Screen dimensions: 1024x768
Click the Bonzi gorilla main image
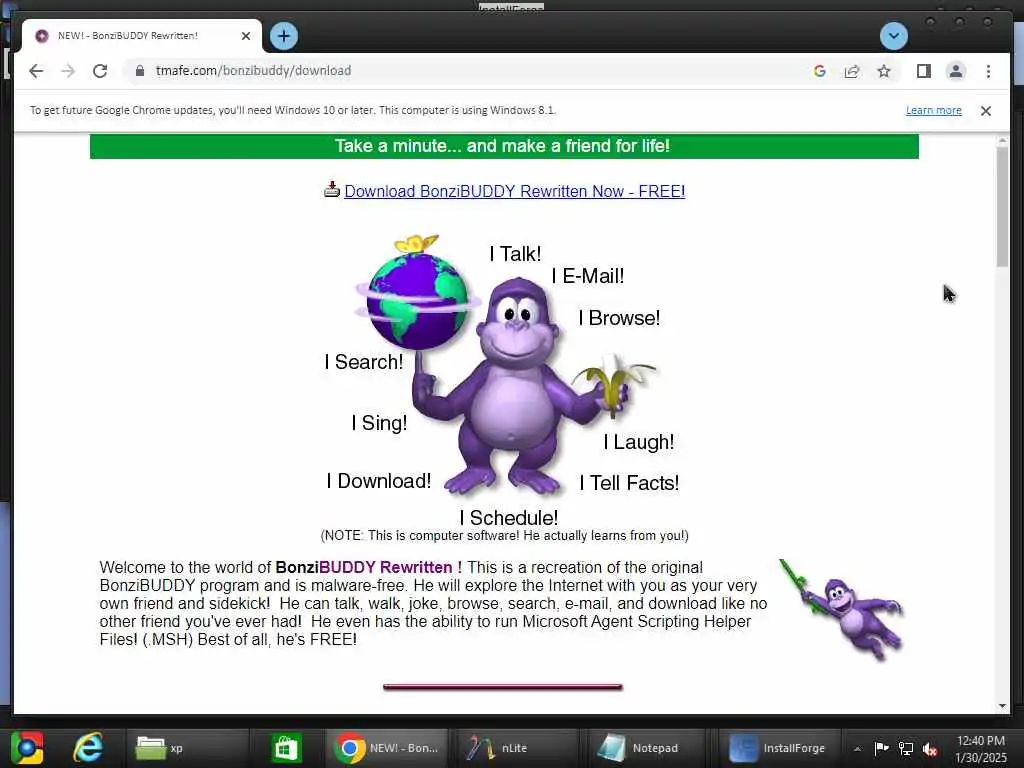click(x=516, y=385)
